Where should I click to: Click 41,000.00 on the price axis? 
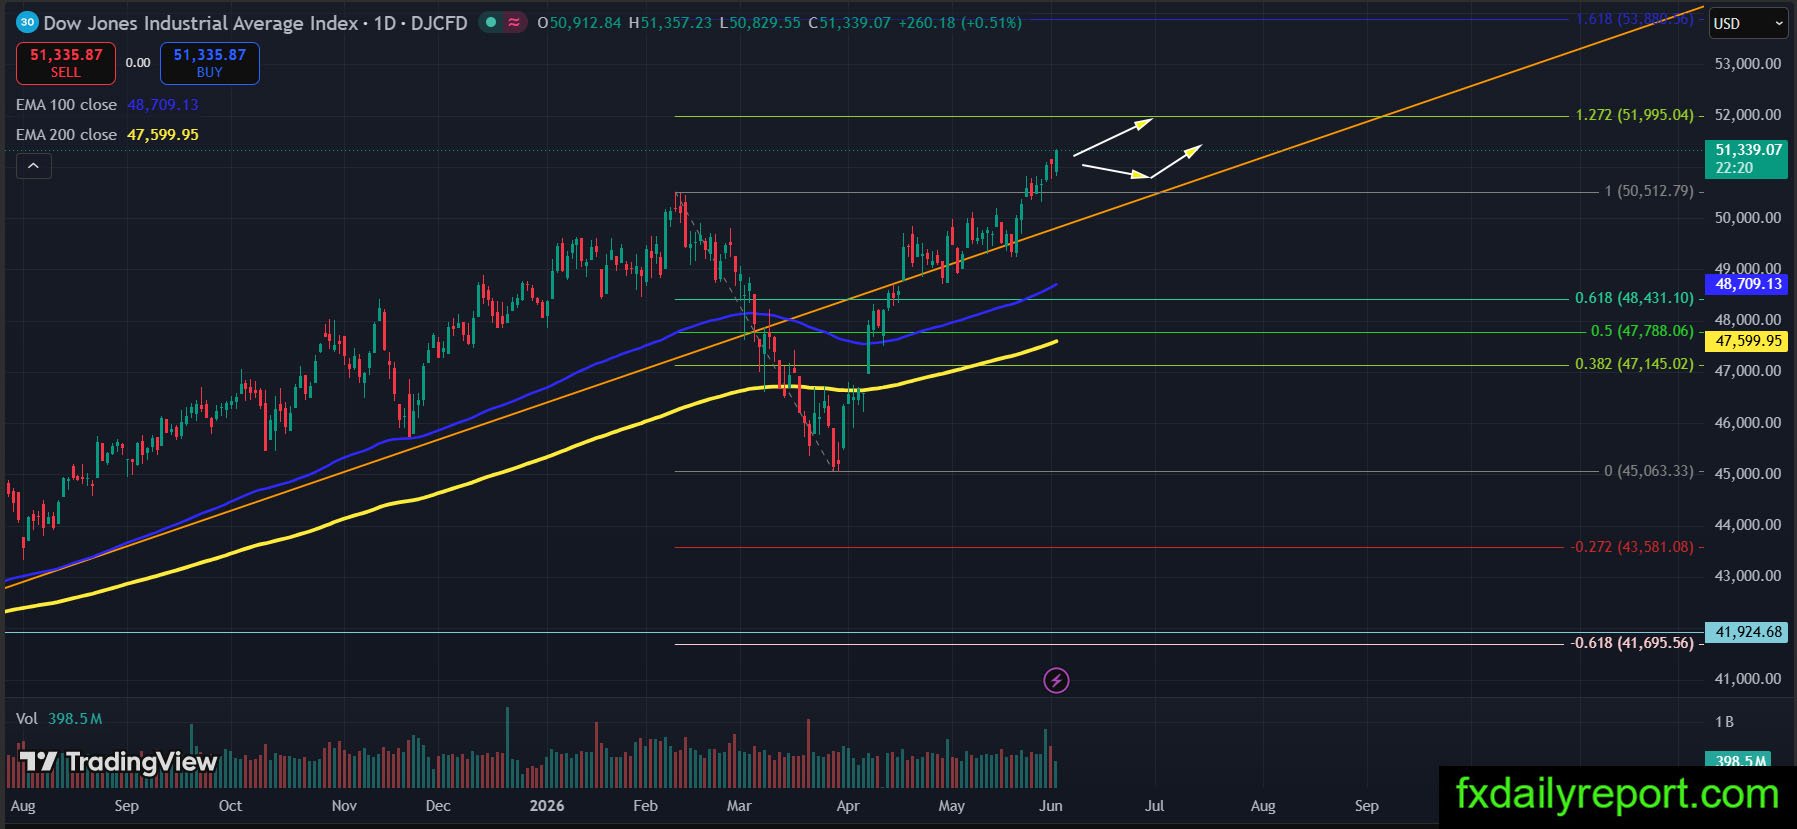pos(1748,679)
